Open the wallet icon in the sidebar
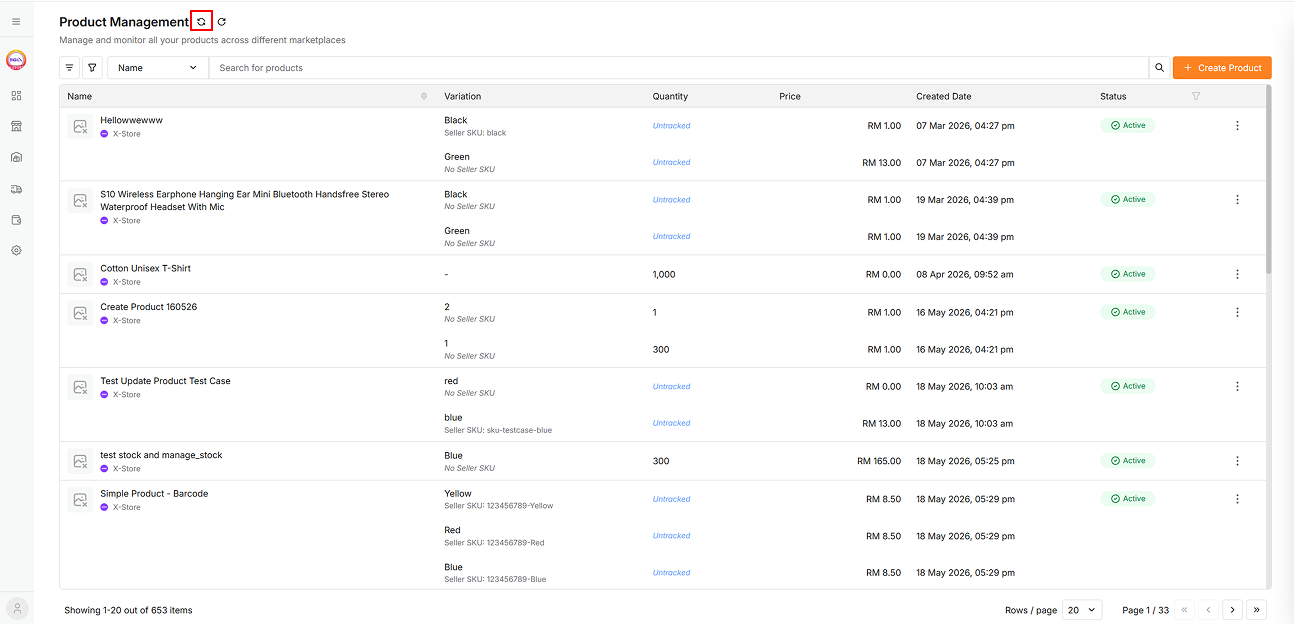 [x=16, y=220]
